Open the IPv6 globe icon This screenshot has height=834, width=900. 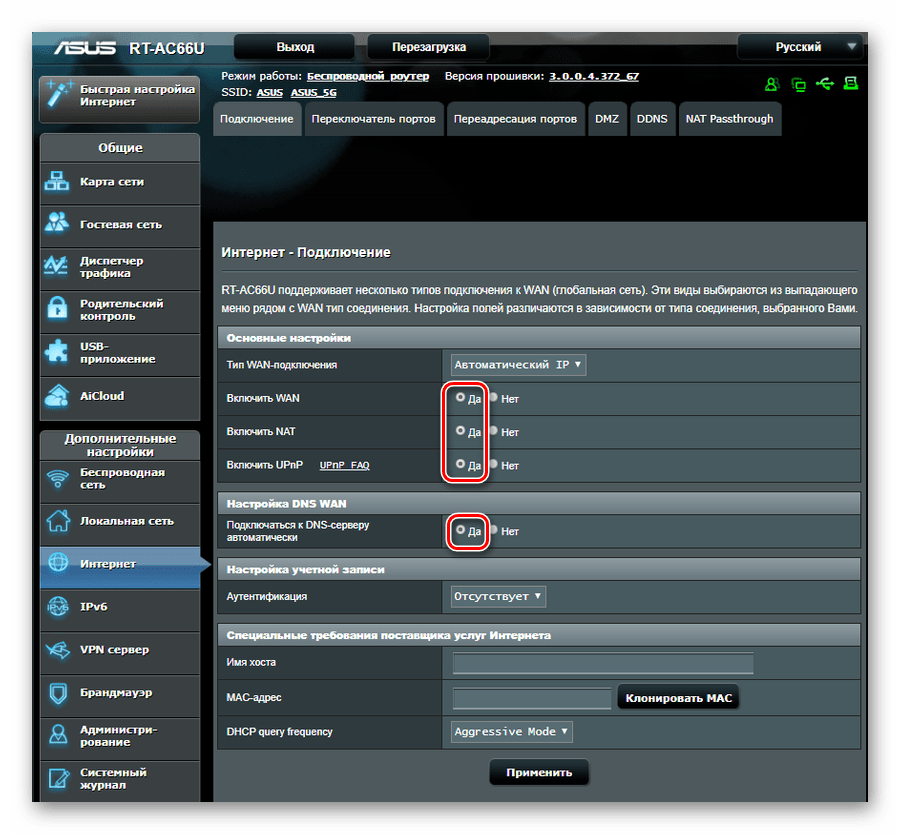pyautogui.click(x=57, y=606)
